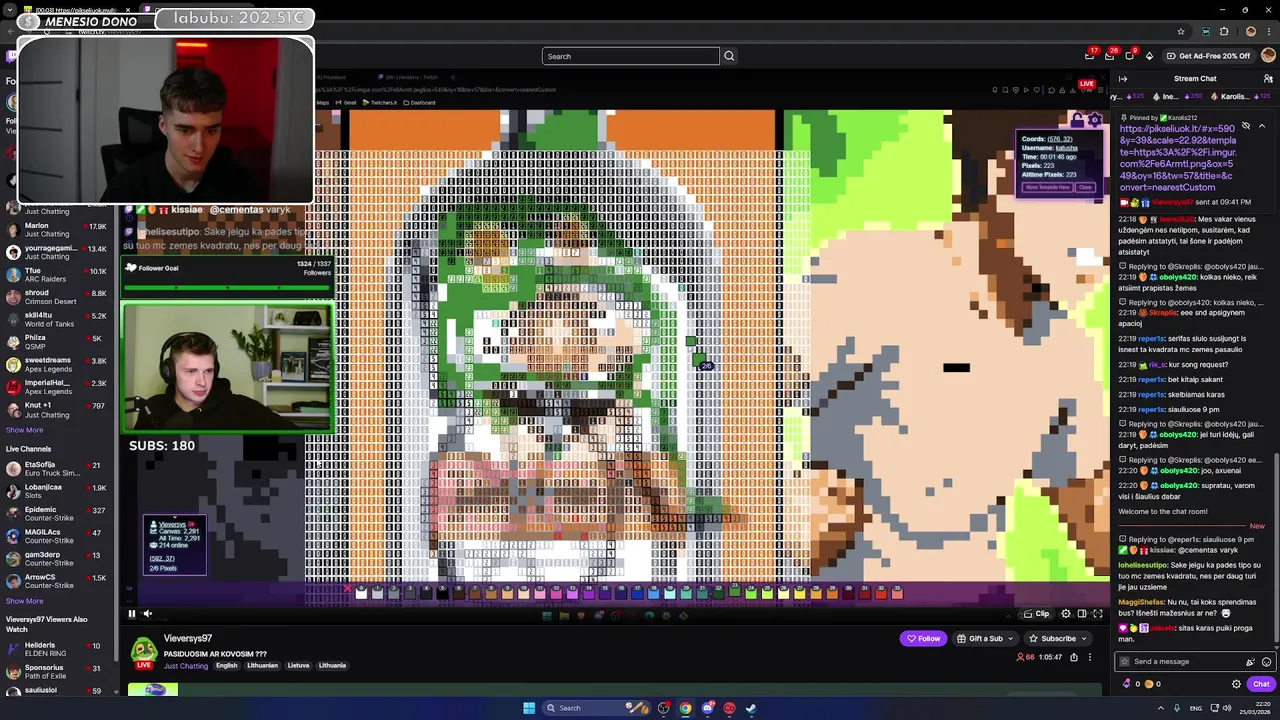Open the sweetdreams channel in the sidebar
1280x720 pixels.
point(58,364)
